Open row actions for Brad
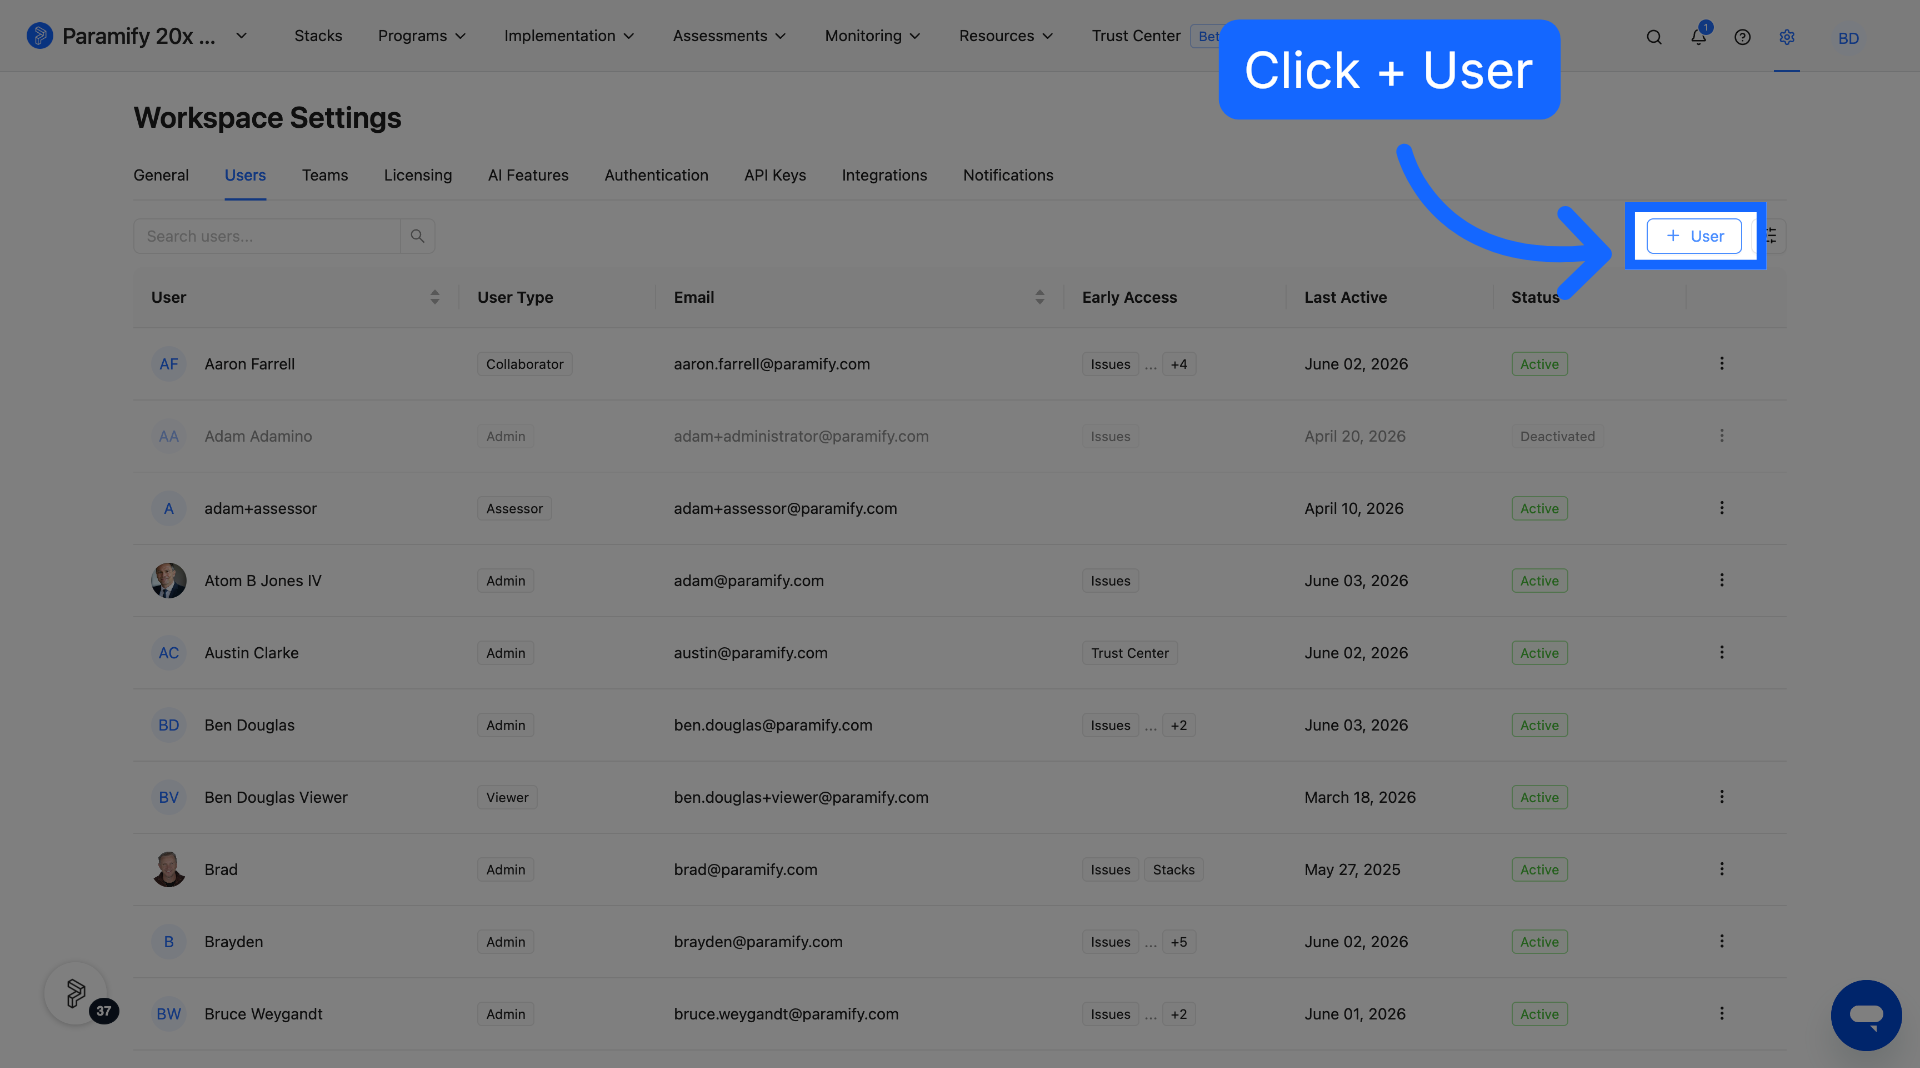This screenshot has width=1920, height=1068. coord(1721,869)
